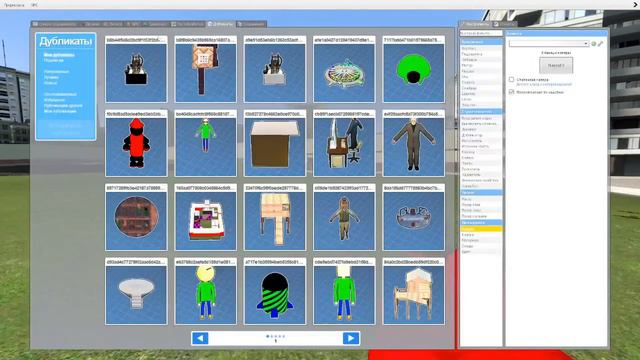This screenshot has height=360, width=640.
Task: Select the colorful room layout dupe
Action: pyautogui.click(x=206, y=217)
